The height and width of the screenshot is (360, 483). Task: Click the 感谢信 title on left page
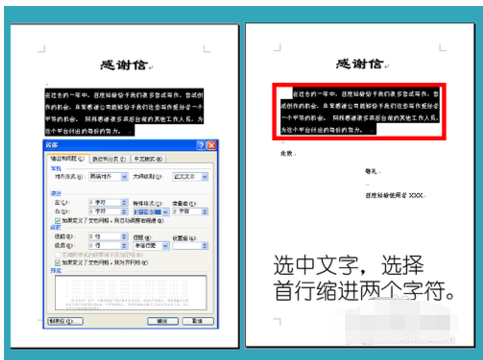pyautogui.click(x=124, y=65)
